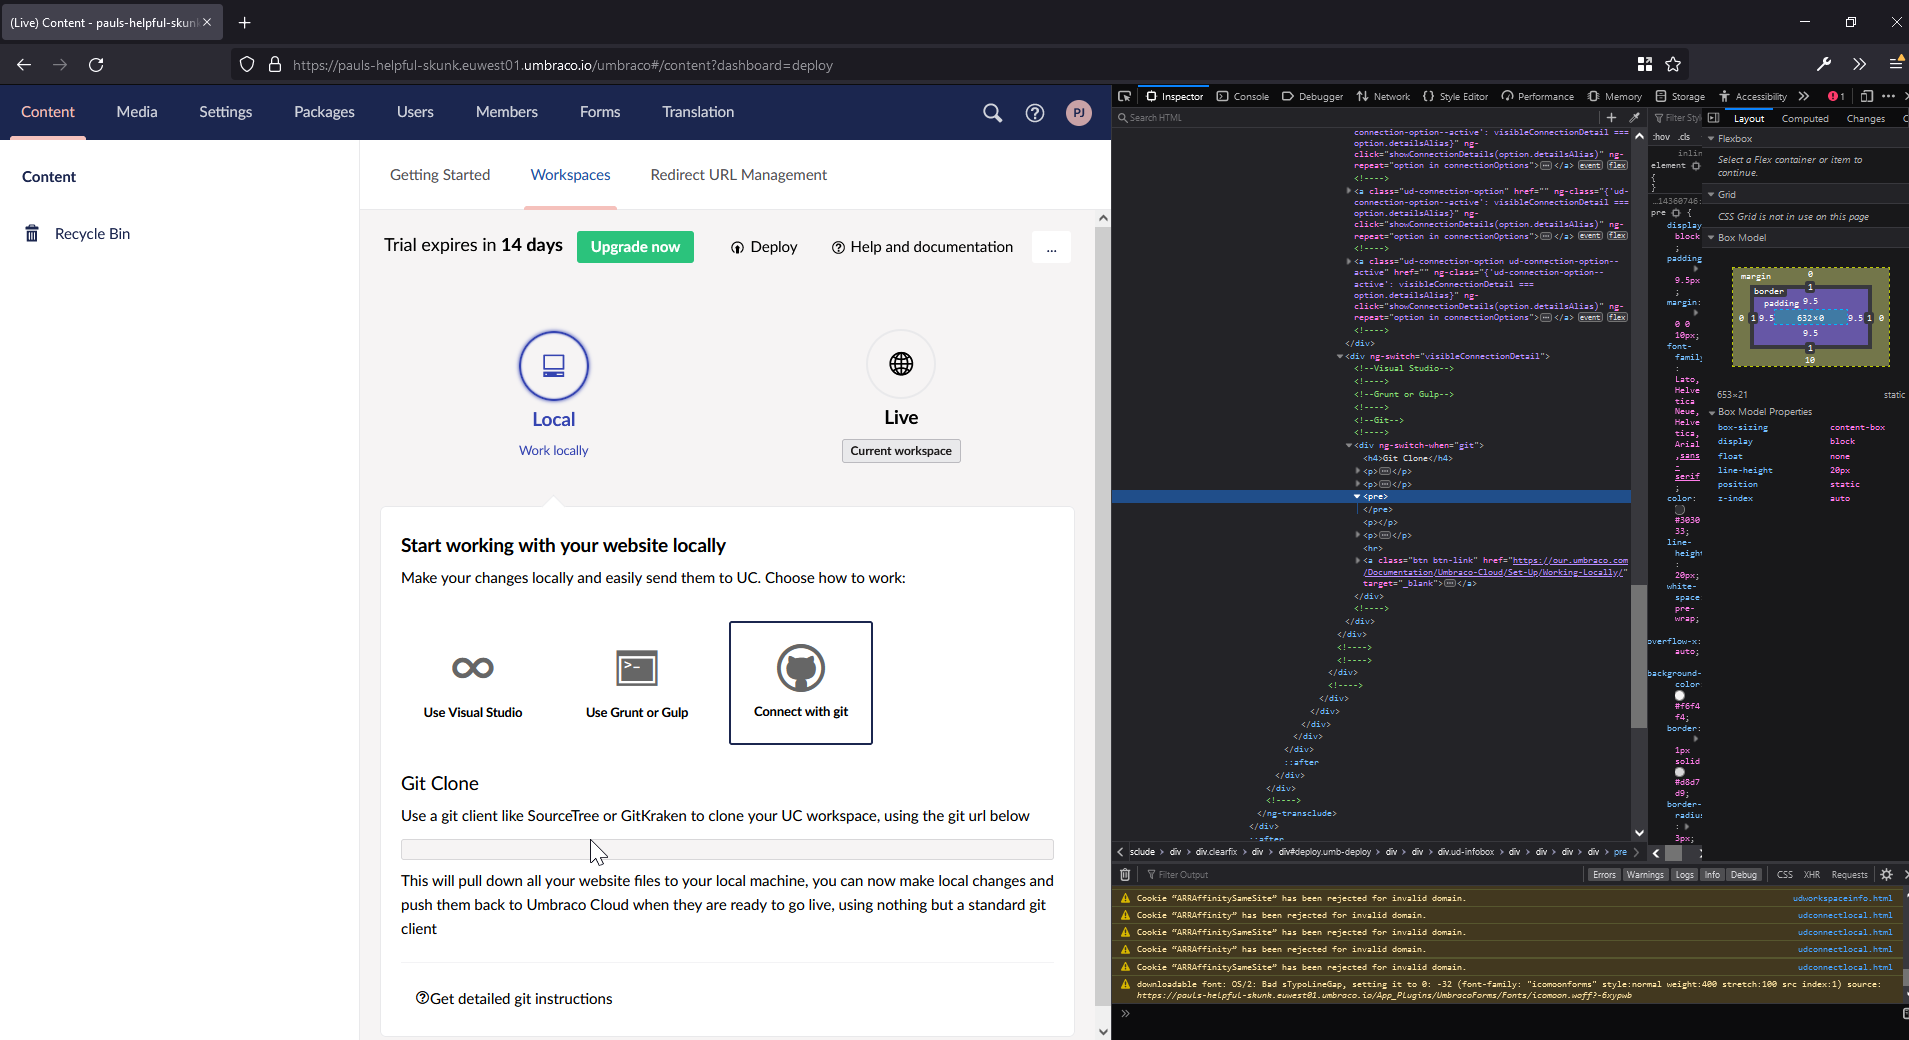Viewport: 1909px width, 1040px height.
Task: Open the Computed sidebar tab
Action: 1805,118
